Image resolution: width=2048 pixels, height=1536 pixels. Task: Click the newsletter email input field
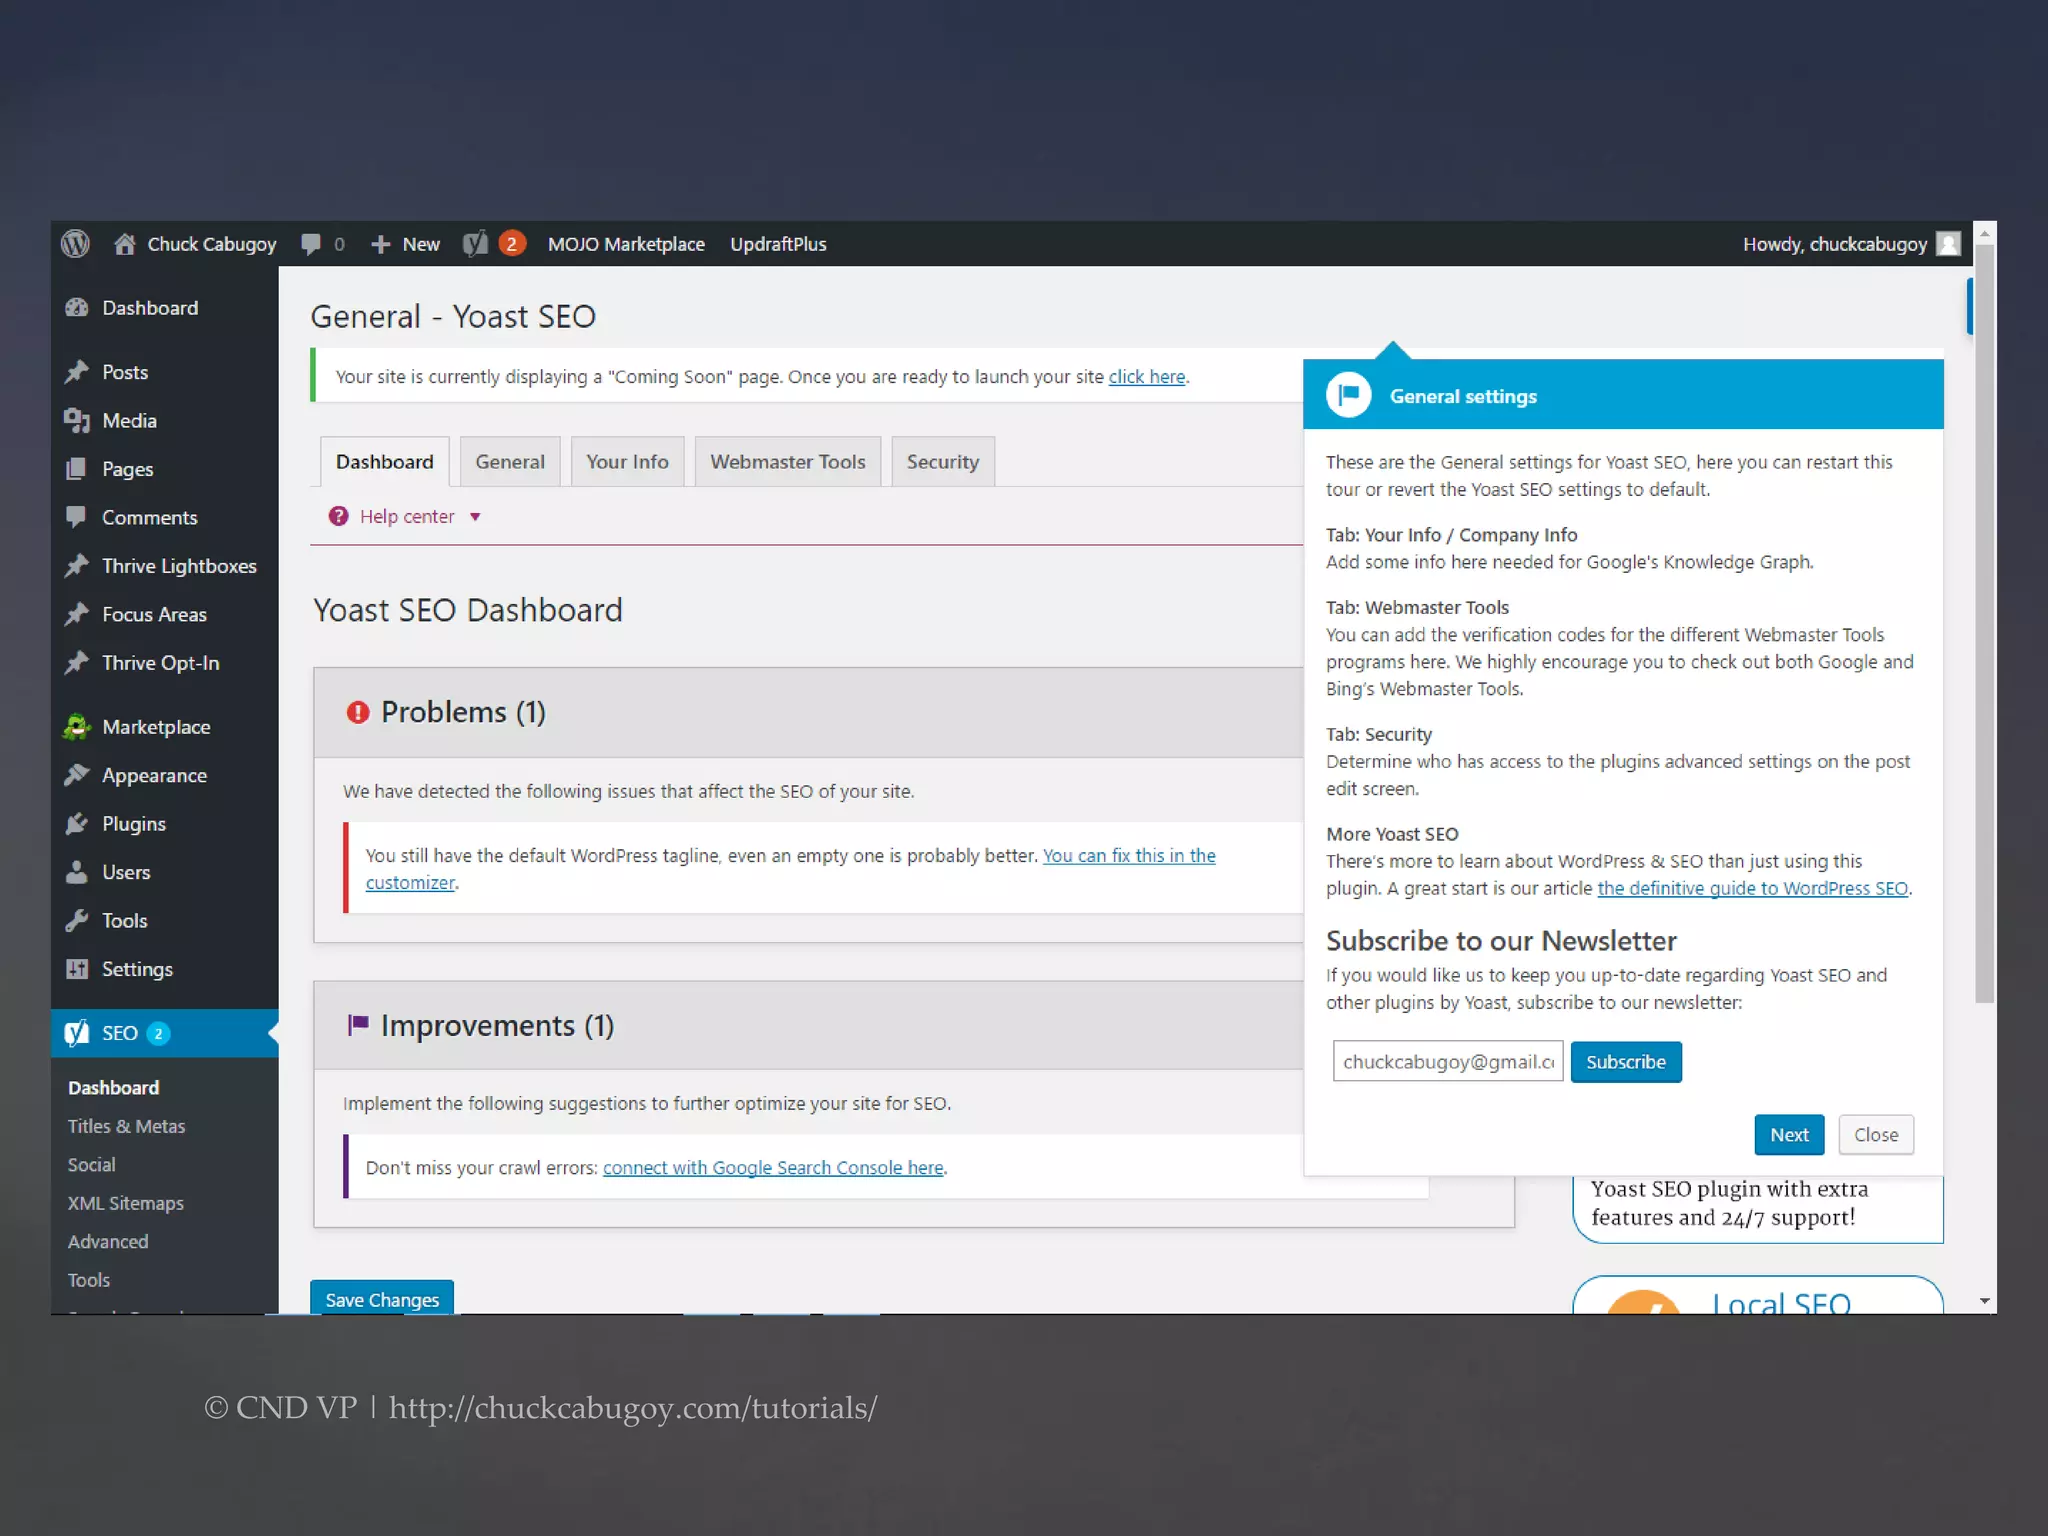coord(1448,1062)
